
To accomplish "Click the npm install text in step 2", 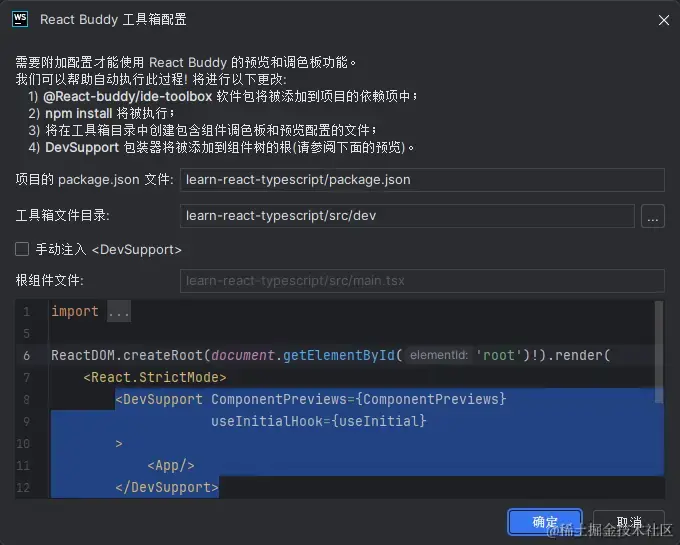I will pos(79,114).
